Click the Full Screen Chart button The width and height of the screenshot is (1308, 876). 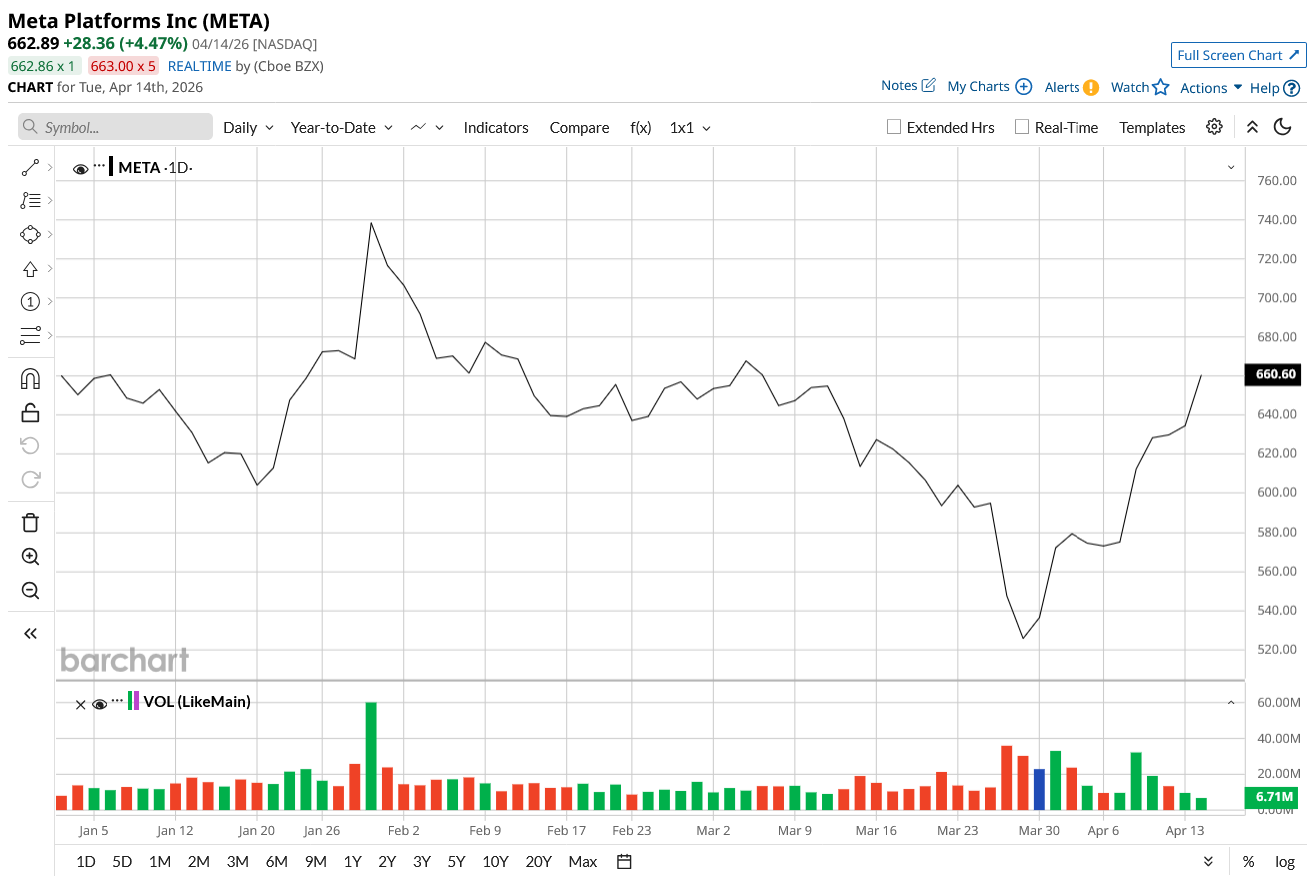click(1238, 55)
